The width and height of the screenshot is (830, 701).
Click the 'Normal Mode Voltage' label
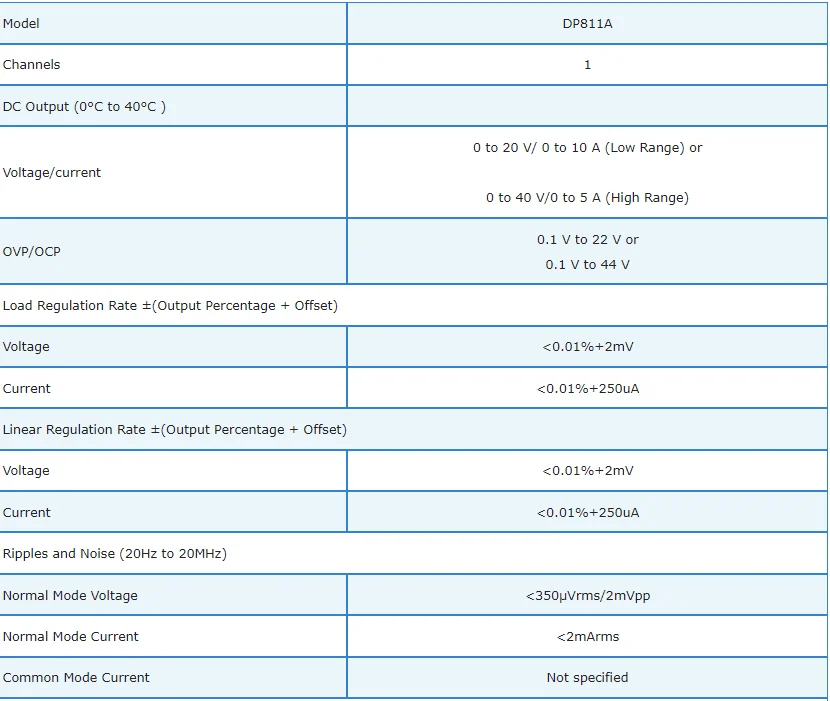point(70,596)
